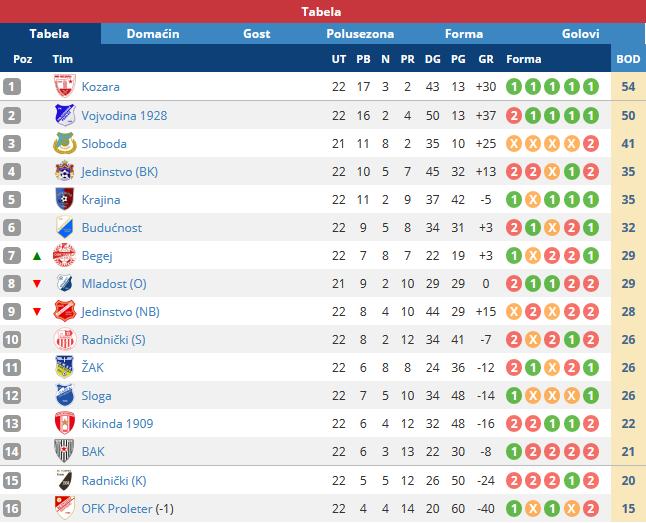The height and width of the screenshot is (523, 646).
Task: Click the Kikinda 1909 team logo
Action: click(64, 423)
